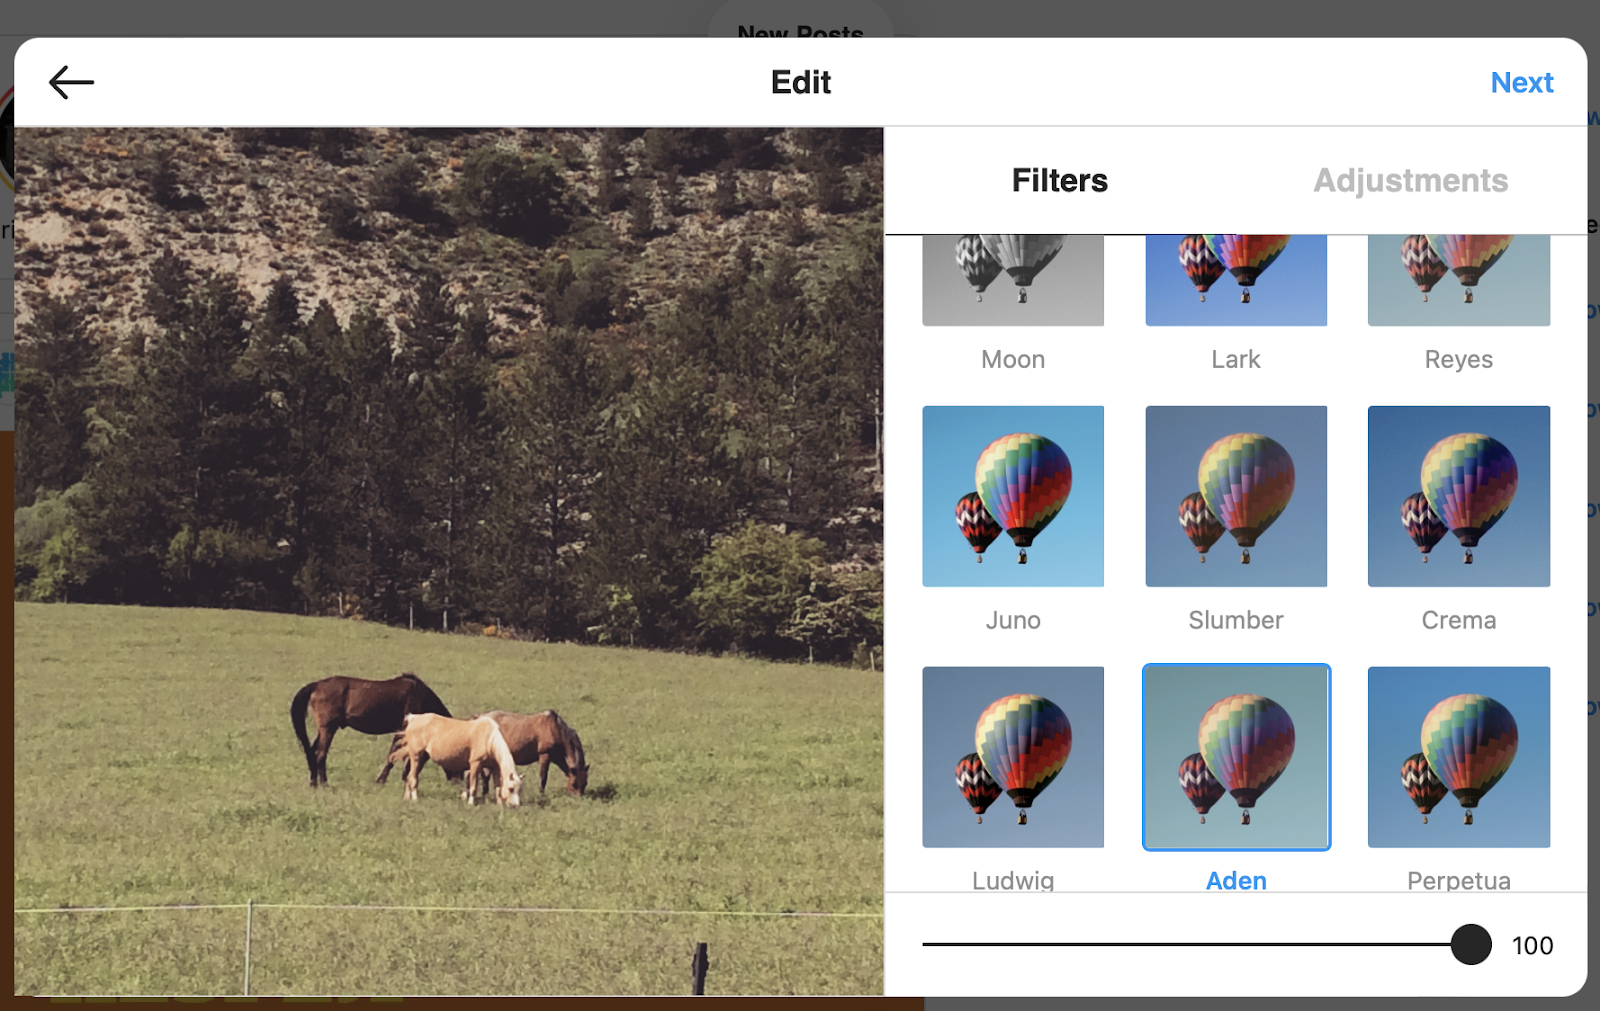The height and width of the screenshot is (1011, 1600).
Task: Pick the Perpetua filter thumbnail
Action: [x=1459, y=757]
